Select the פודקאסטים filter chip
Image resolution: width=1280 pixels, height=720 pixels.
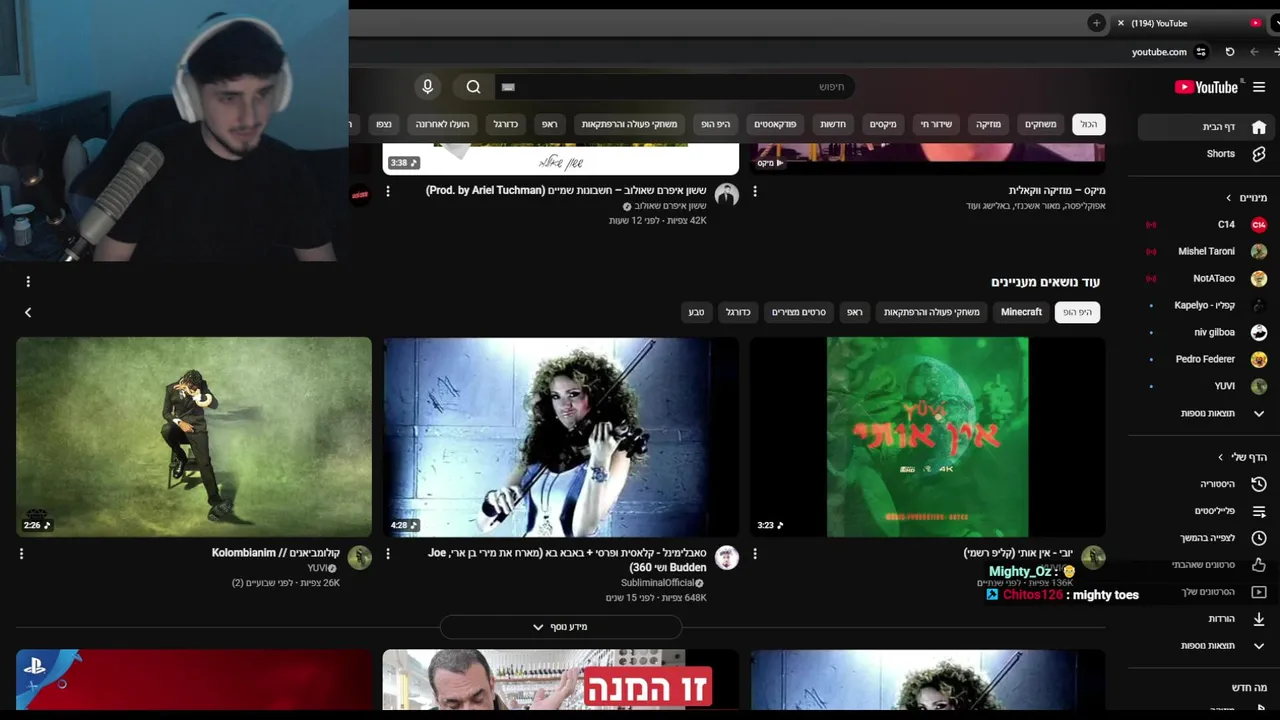coord(775,124)
